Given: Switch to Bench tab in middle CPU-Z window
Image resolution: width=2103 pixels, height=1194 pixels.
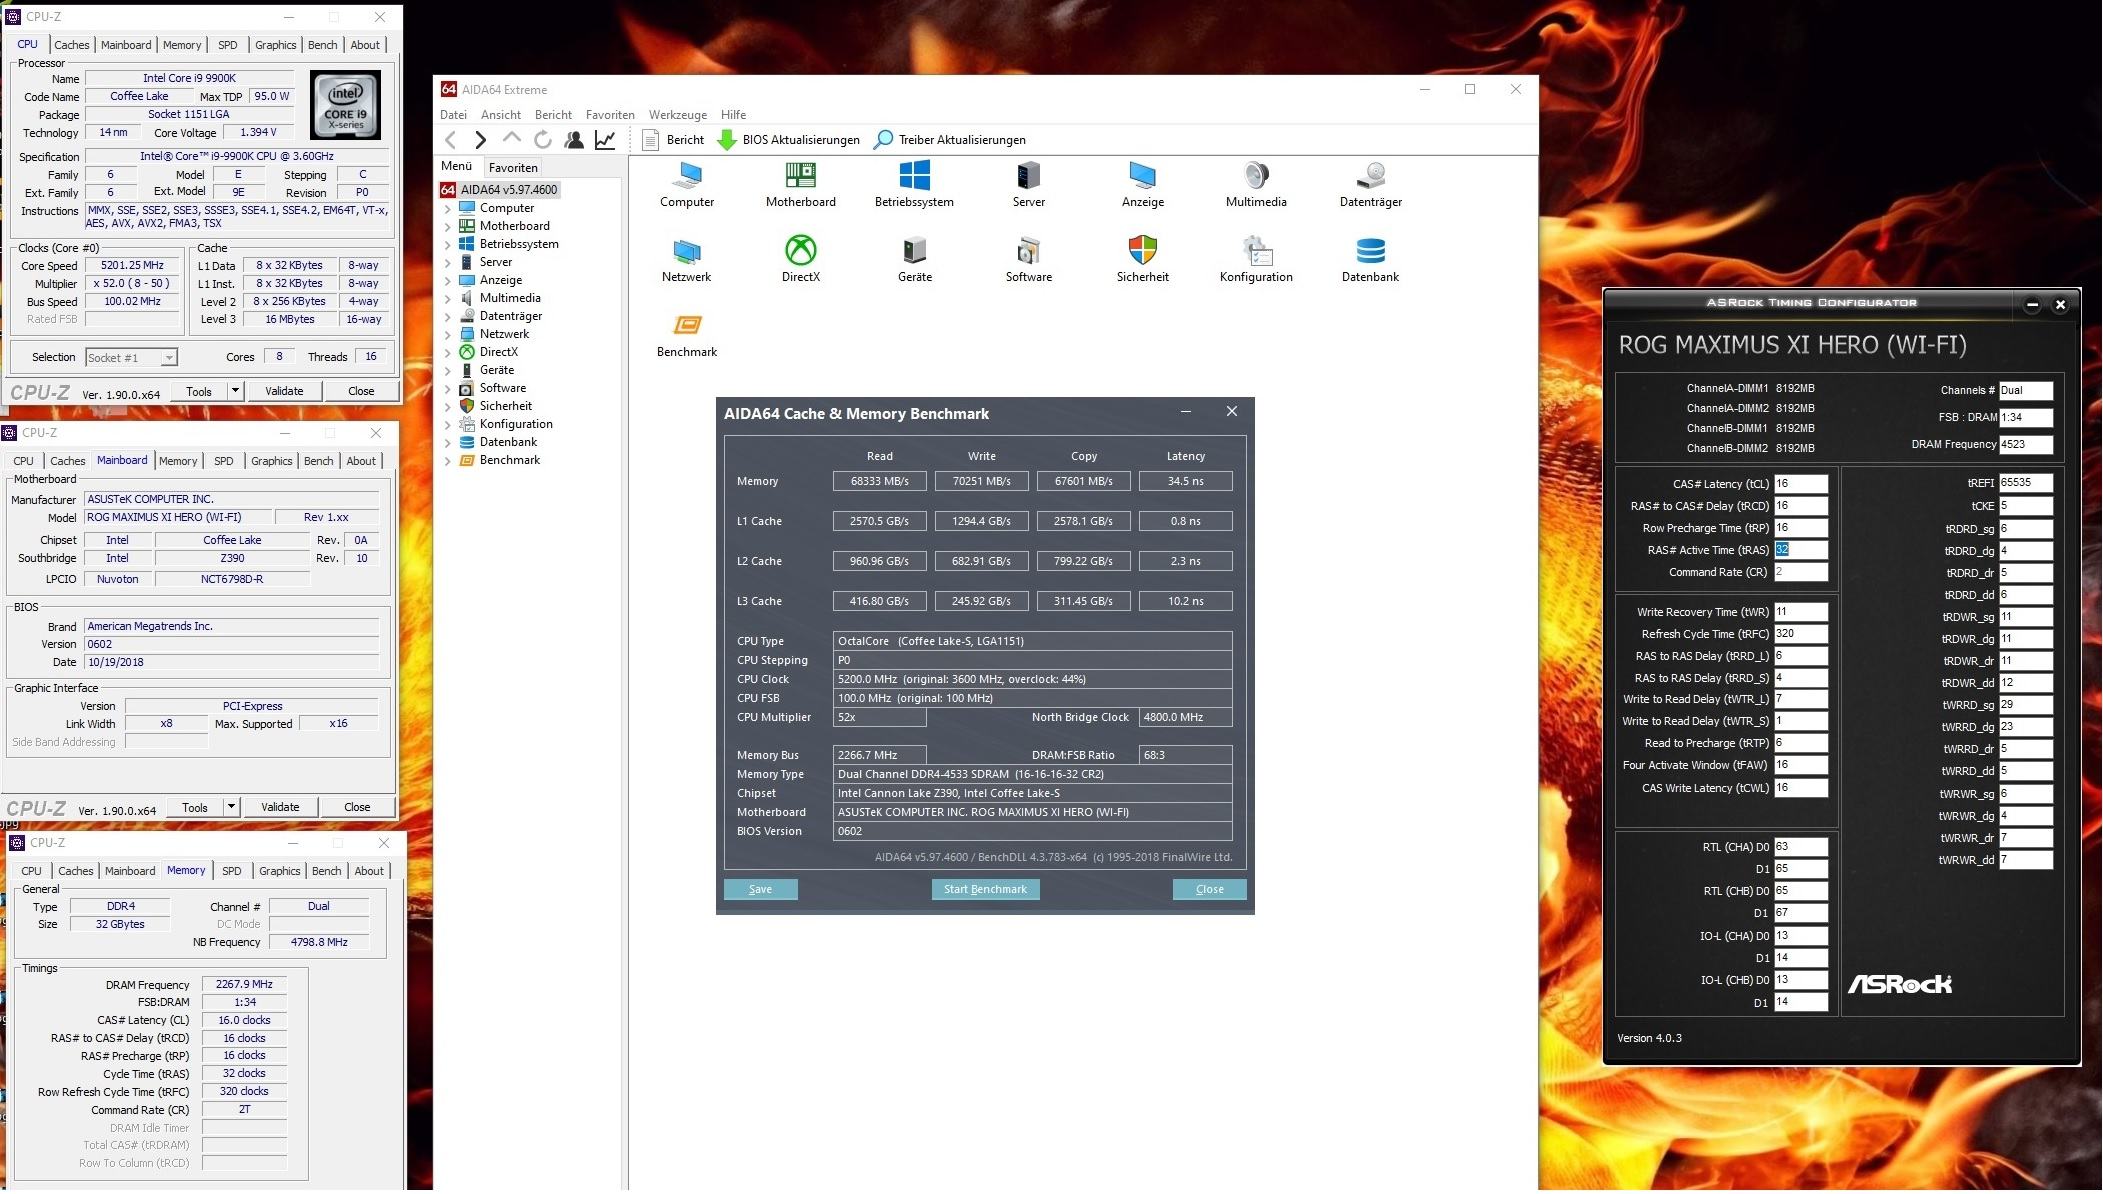Looking at the screenshot, I should pyautogui.click(x=318, y=461).
